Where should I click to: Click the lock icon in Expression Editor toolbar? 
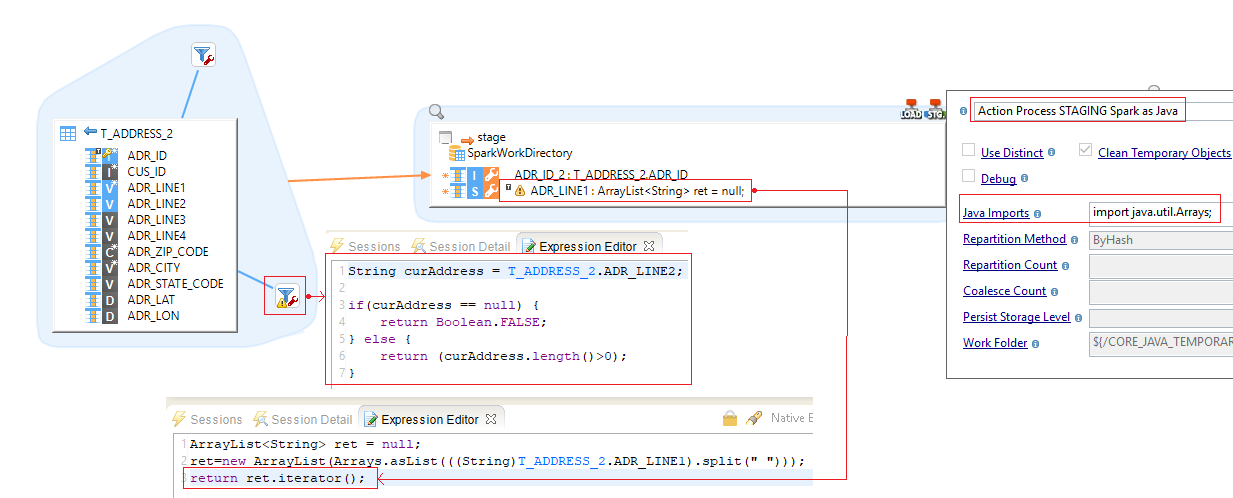click(x=730, y=419)
